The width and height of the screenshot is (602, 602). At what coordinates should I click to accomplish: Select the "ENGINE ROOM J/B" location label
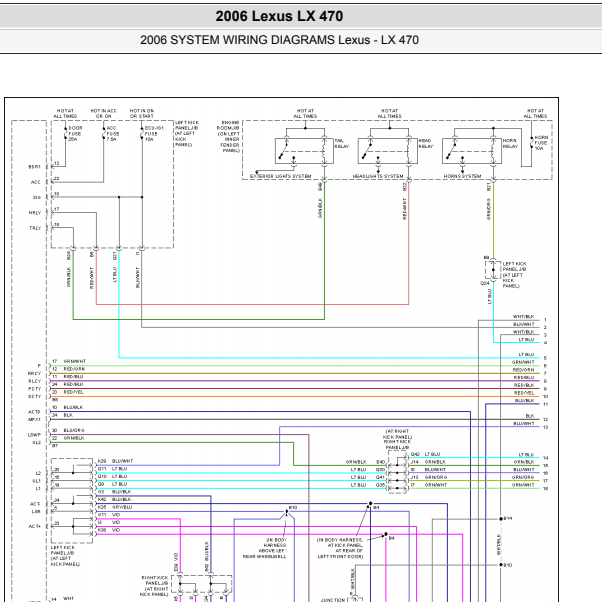pyautogui.click(x=228, y=125)
